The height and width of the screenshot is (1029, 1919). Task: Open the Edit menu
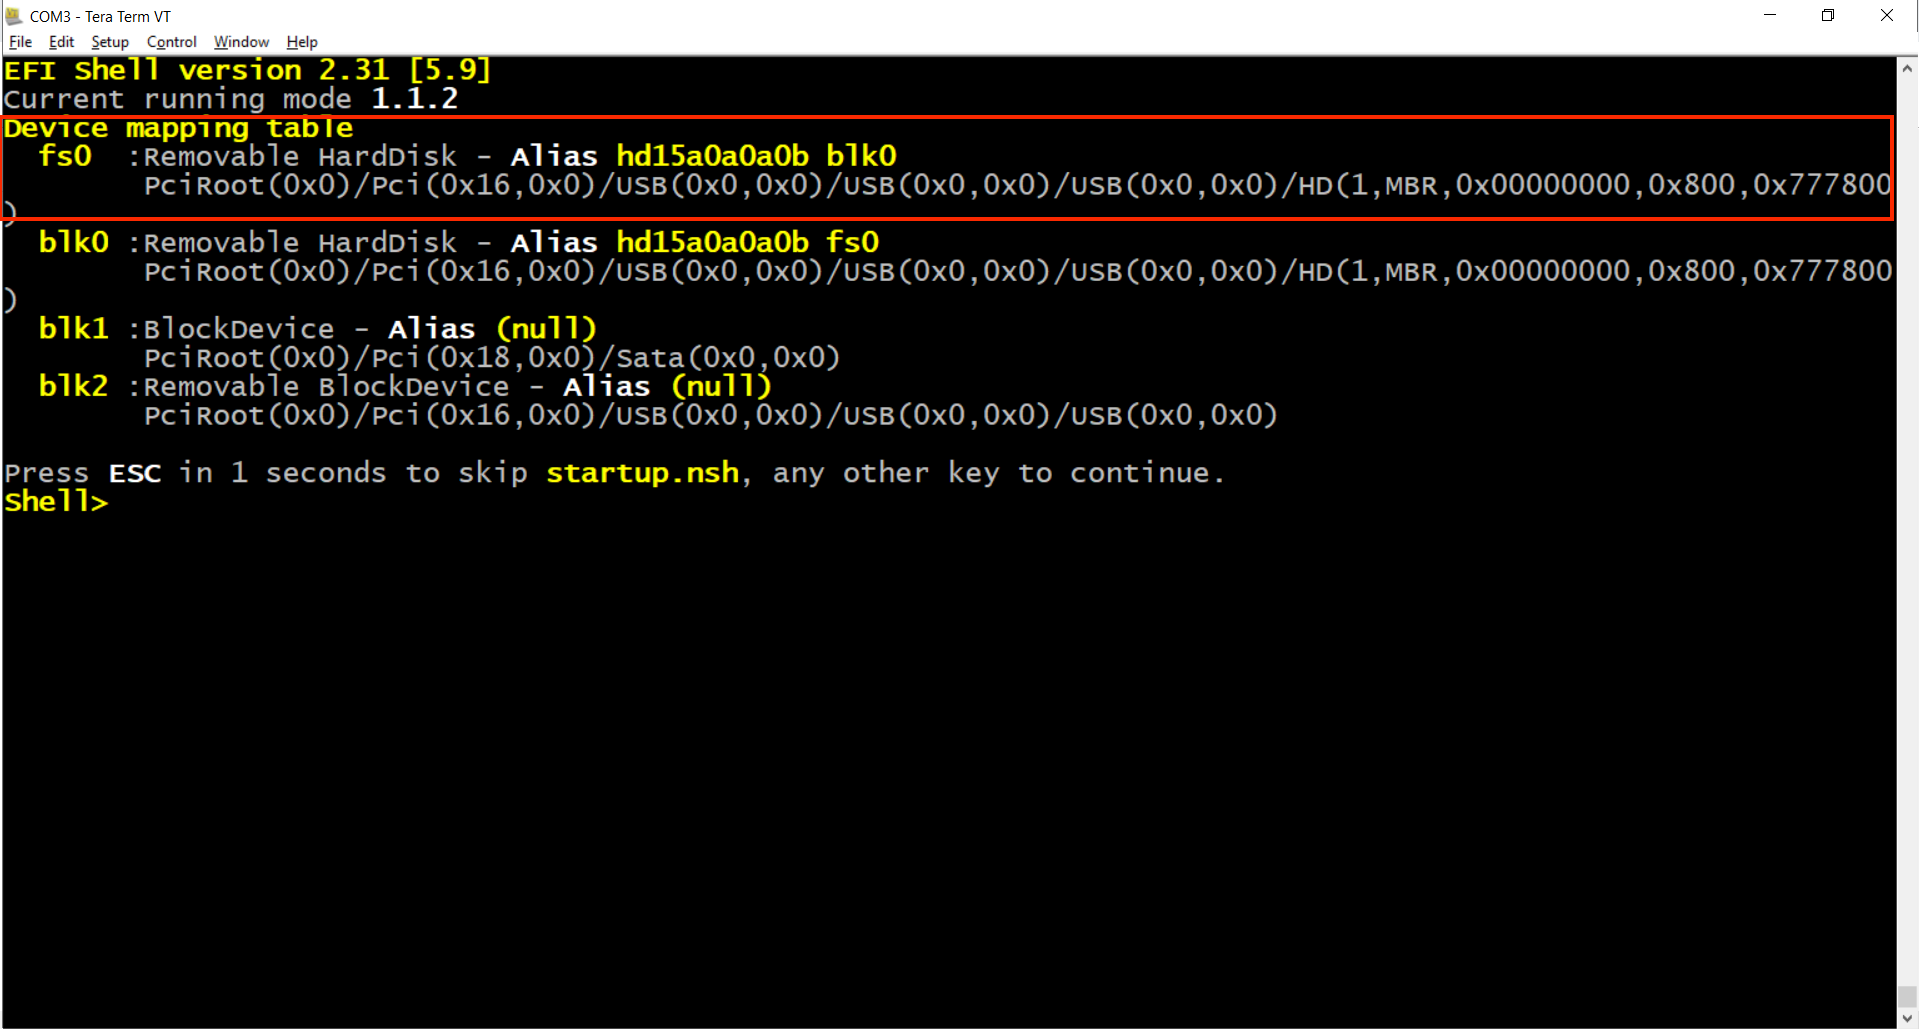pos(61,42)
